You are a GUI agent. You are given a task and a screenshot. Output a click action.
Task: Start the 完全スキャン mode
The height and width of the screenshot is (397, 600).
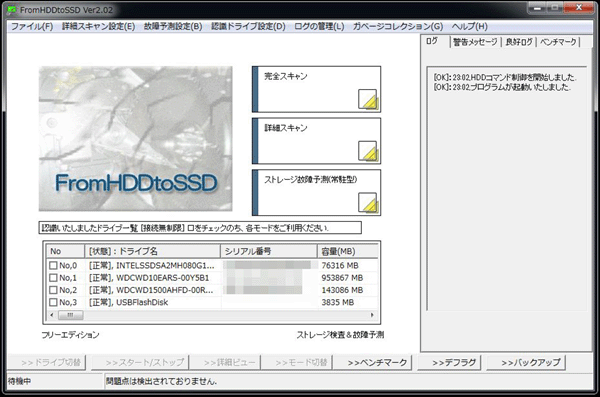point(316,89)
